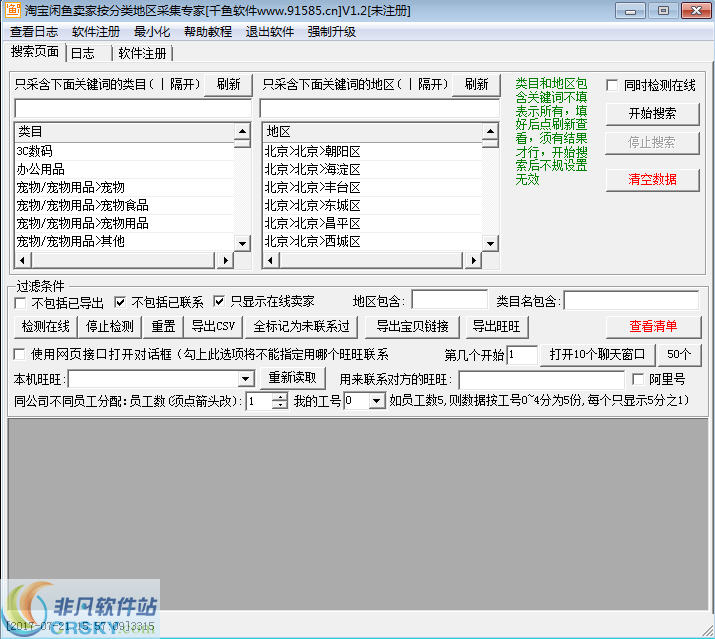Focus the category keyword input field

133,109
